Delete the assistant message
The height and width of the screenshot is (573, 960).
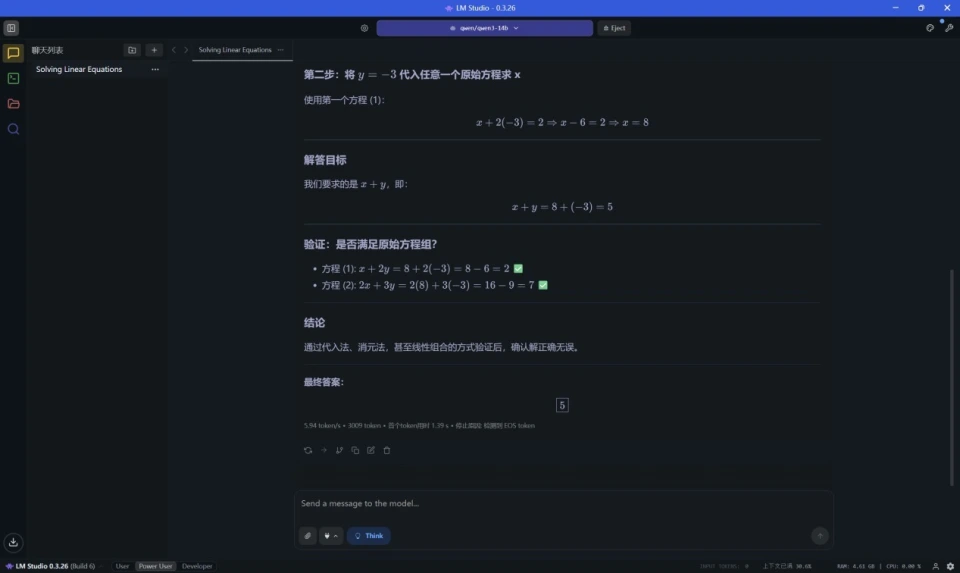387,450
